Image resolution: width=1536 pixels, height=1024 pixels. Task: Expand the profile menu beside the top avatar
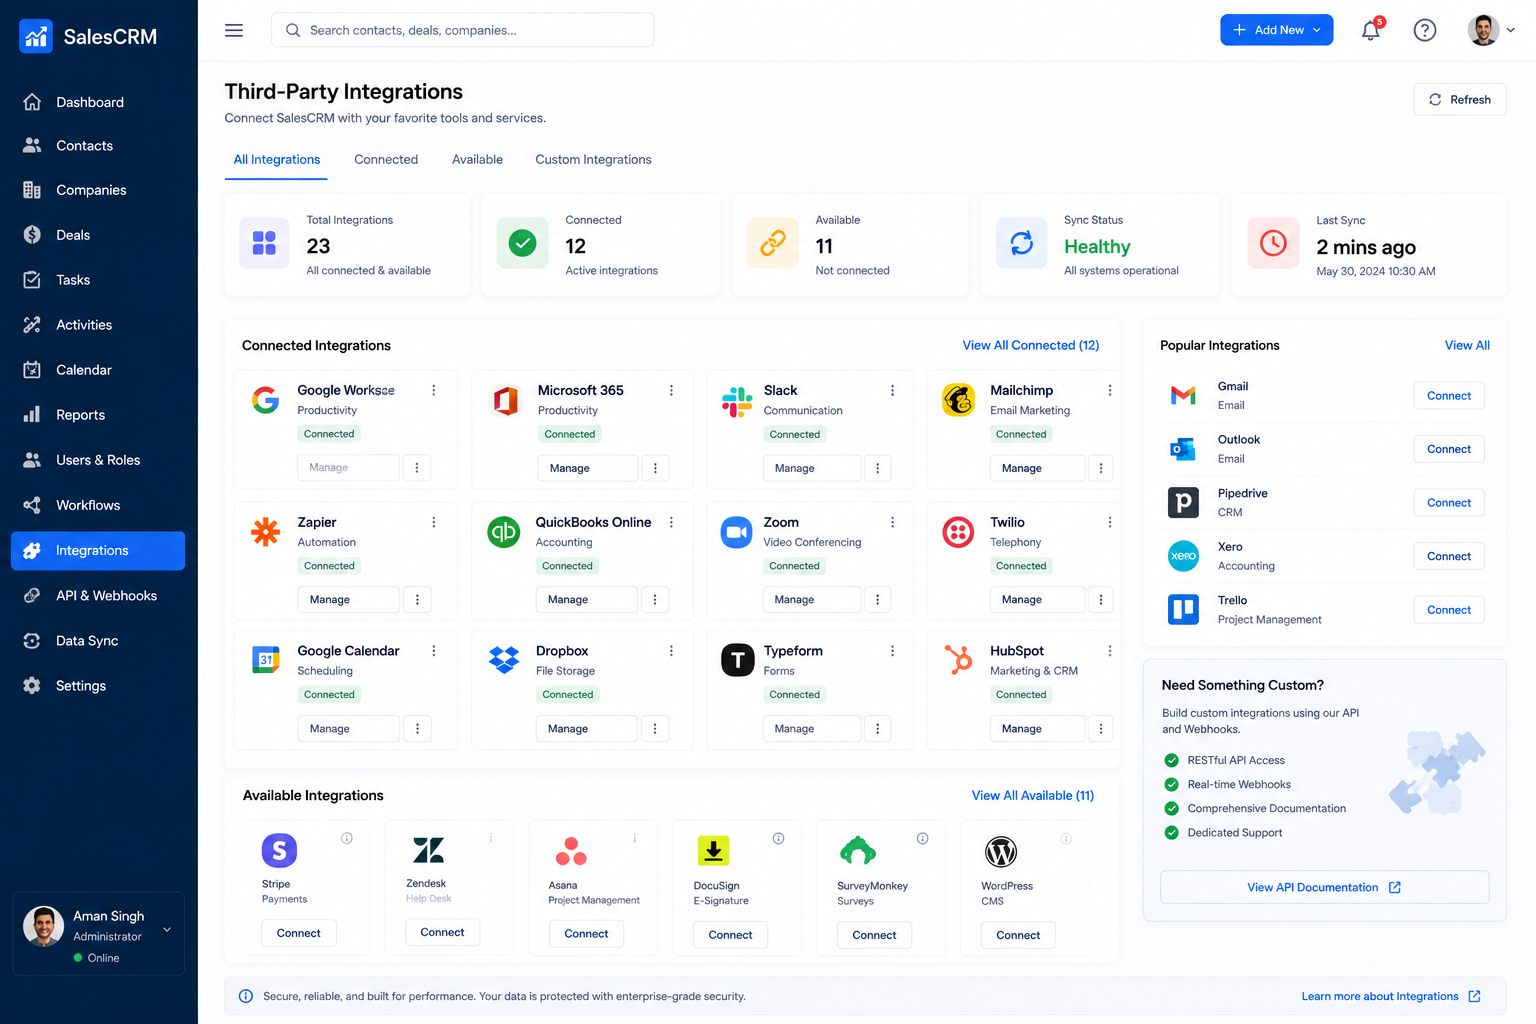pos(1510,30)
